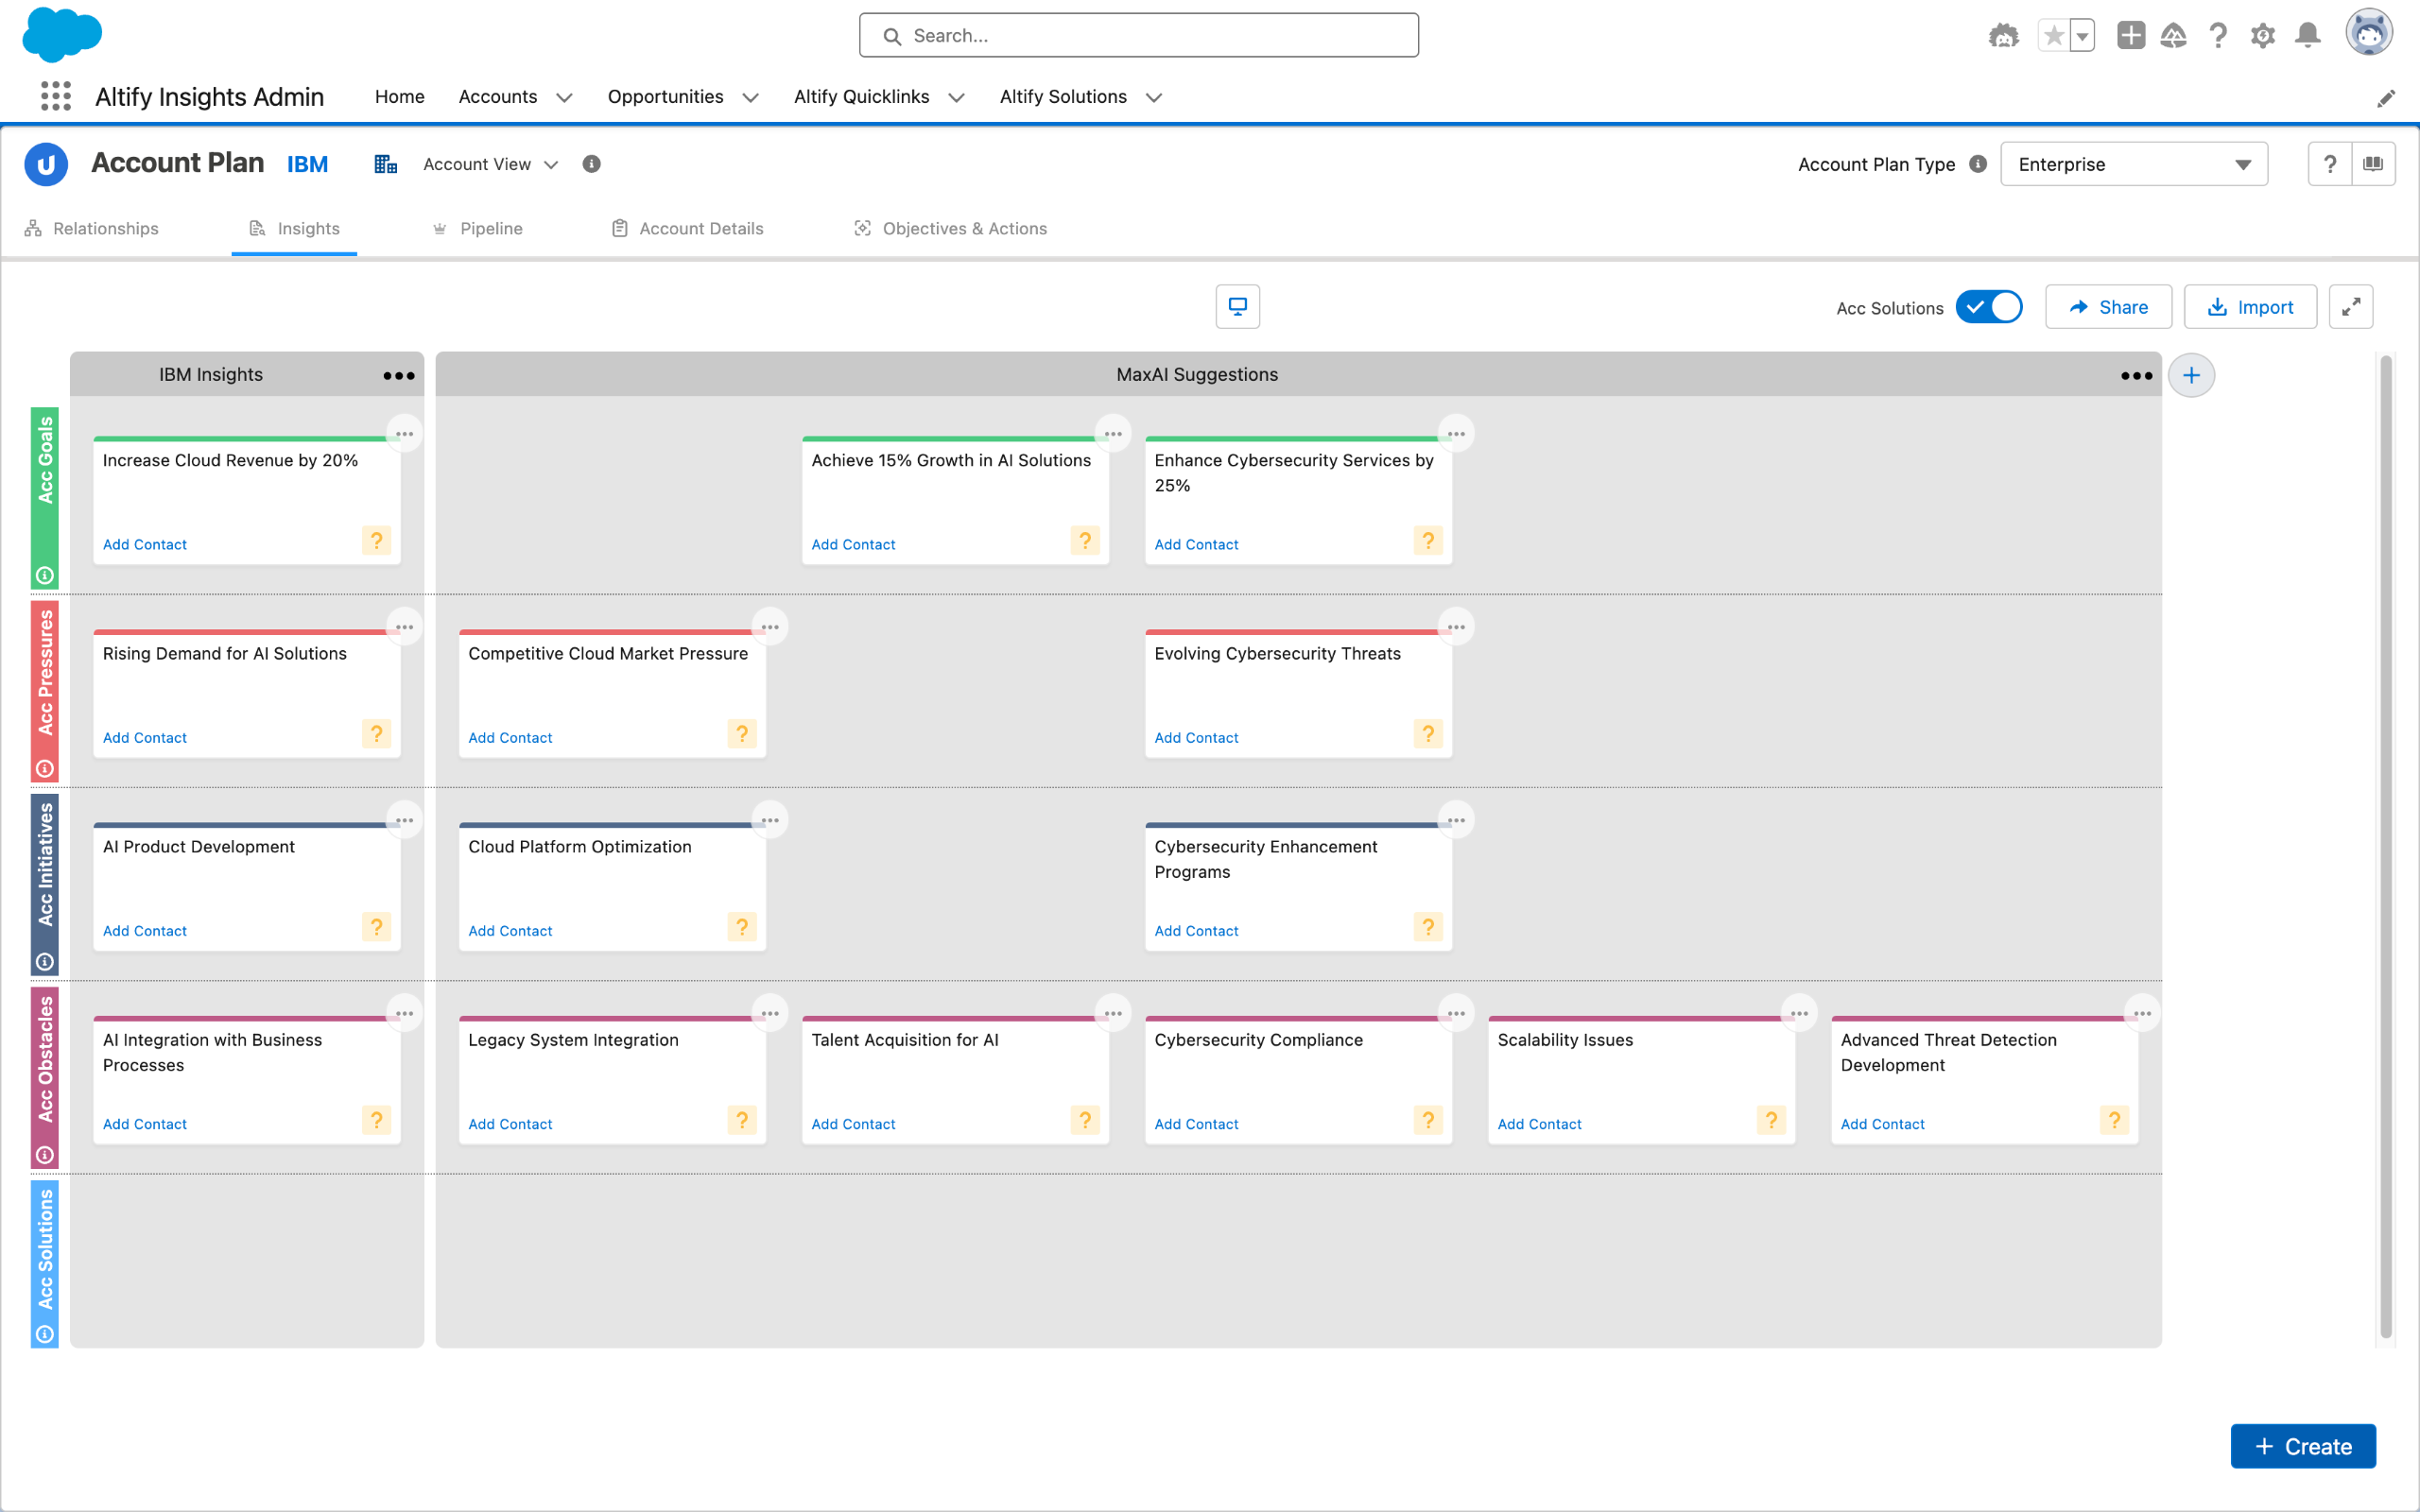This screenshot has height=1512, width=2420.
Task: Click the Acc Goals info icon
Action: click(x=45, y=575)
